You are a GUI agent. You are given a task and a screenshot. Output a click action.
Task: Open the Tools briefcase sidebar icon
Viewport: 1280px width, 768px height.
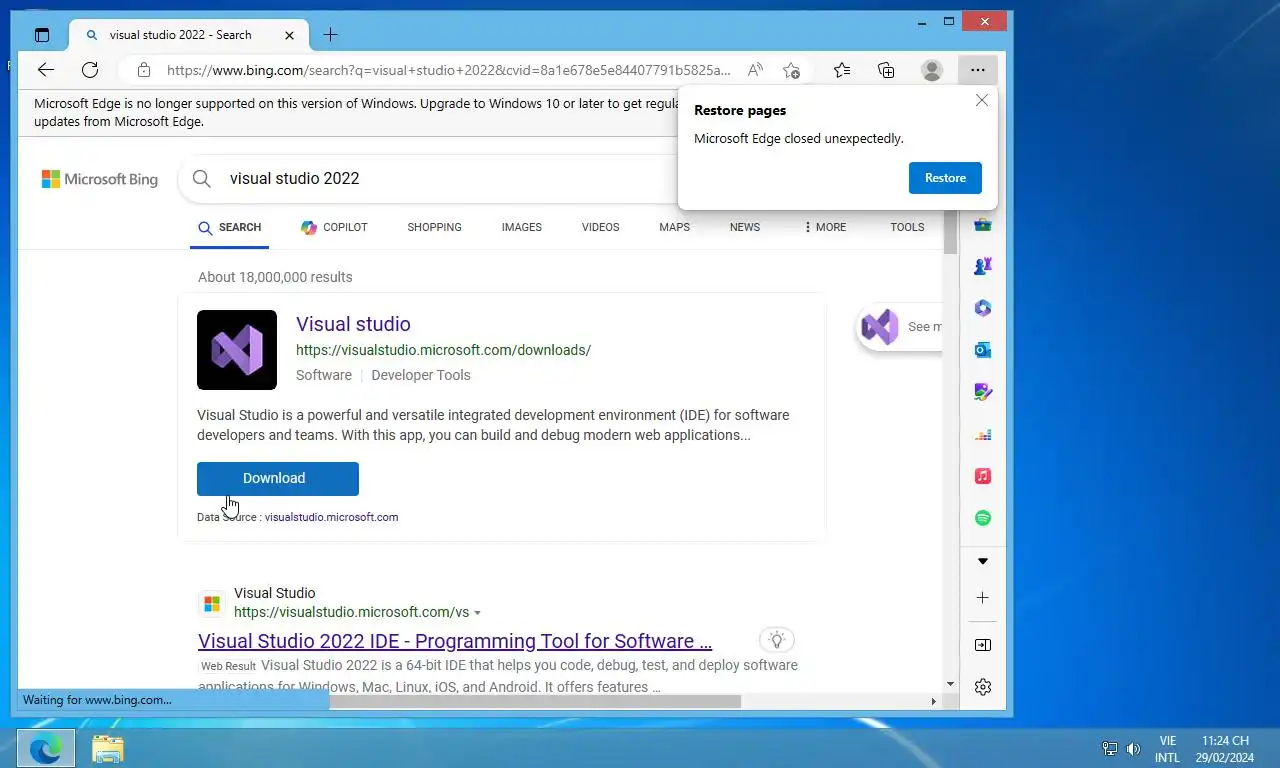click(x=983, y=224)
